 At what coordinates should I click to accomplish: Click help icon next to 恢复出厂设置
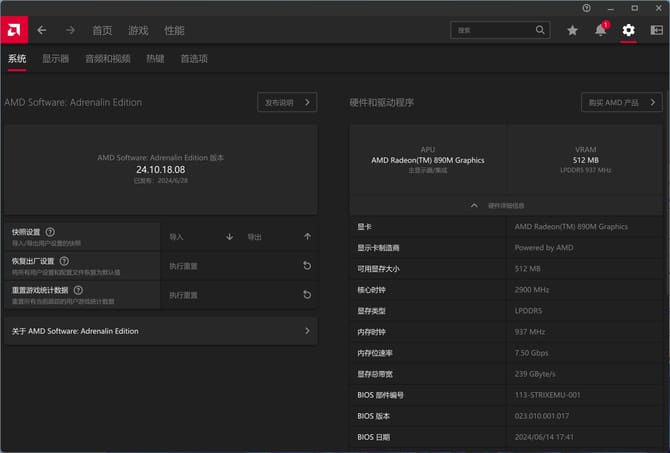point(64,261)
